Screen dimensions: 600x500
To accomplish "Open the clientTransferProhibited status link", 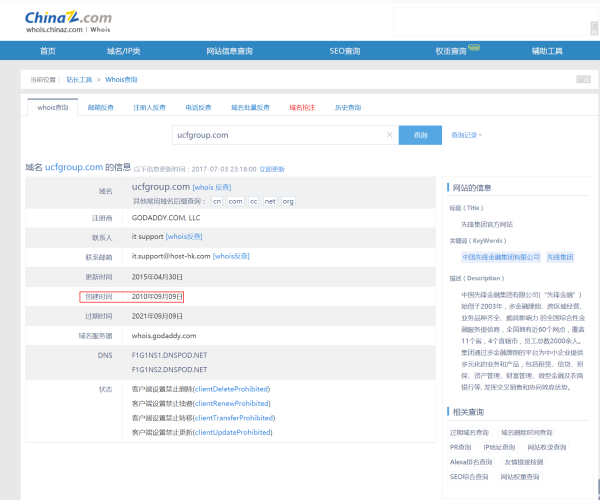I will [x=234, y=418].
